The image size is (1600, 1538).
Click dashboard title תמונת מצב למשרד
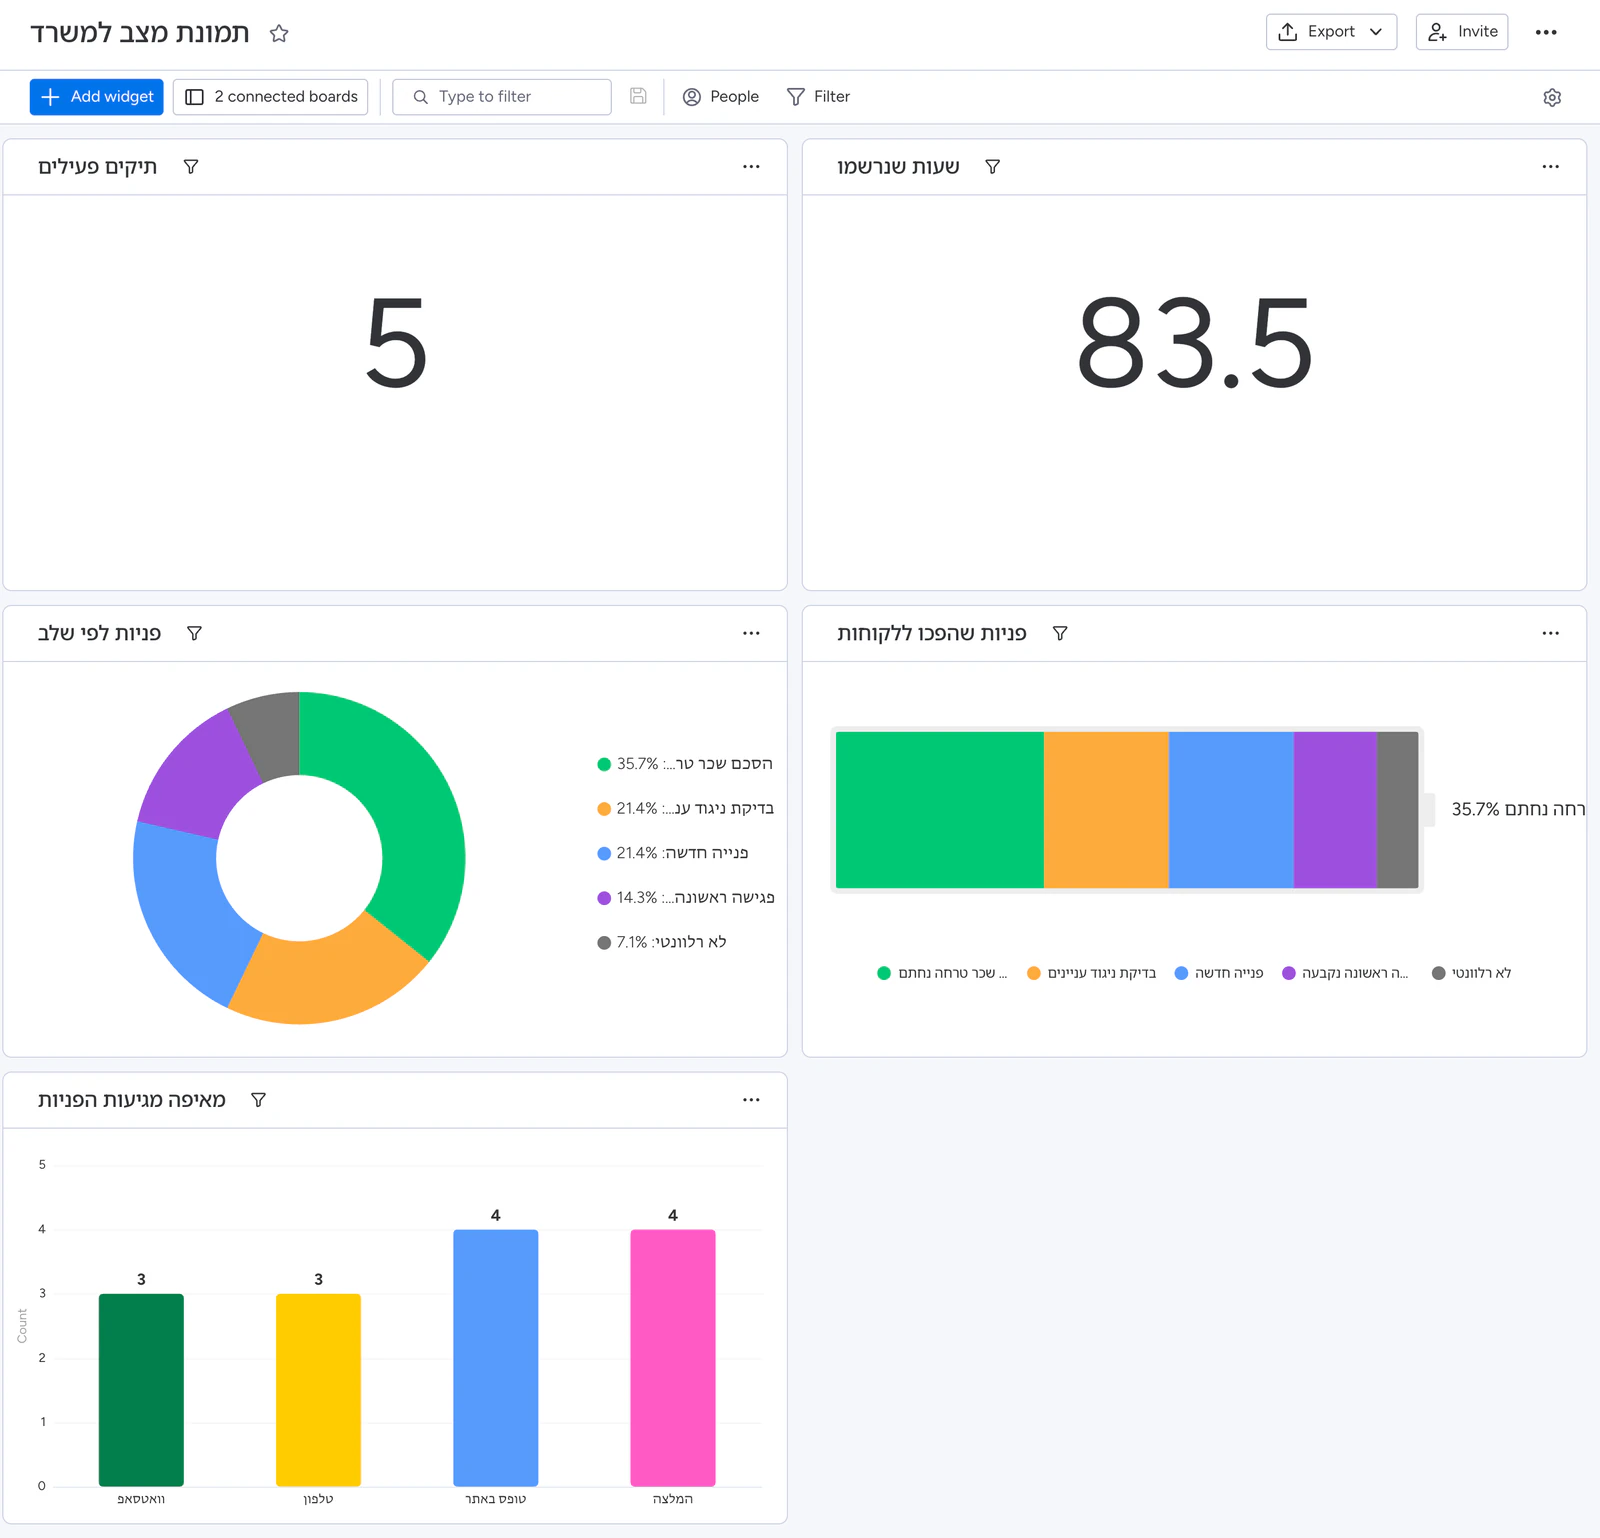140,33
